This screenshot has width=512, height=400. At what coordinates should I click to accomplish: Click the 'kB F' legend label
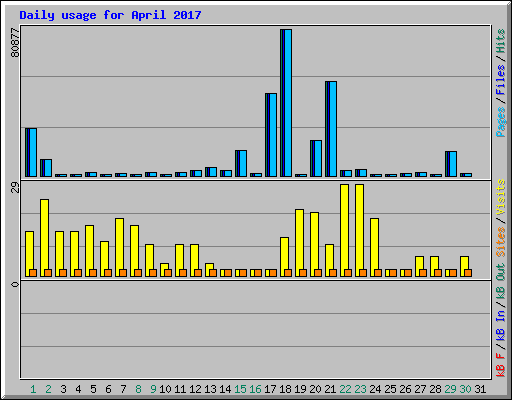tap(500, 364)
